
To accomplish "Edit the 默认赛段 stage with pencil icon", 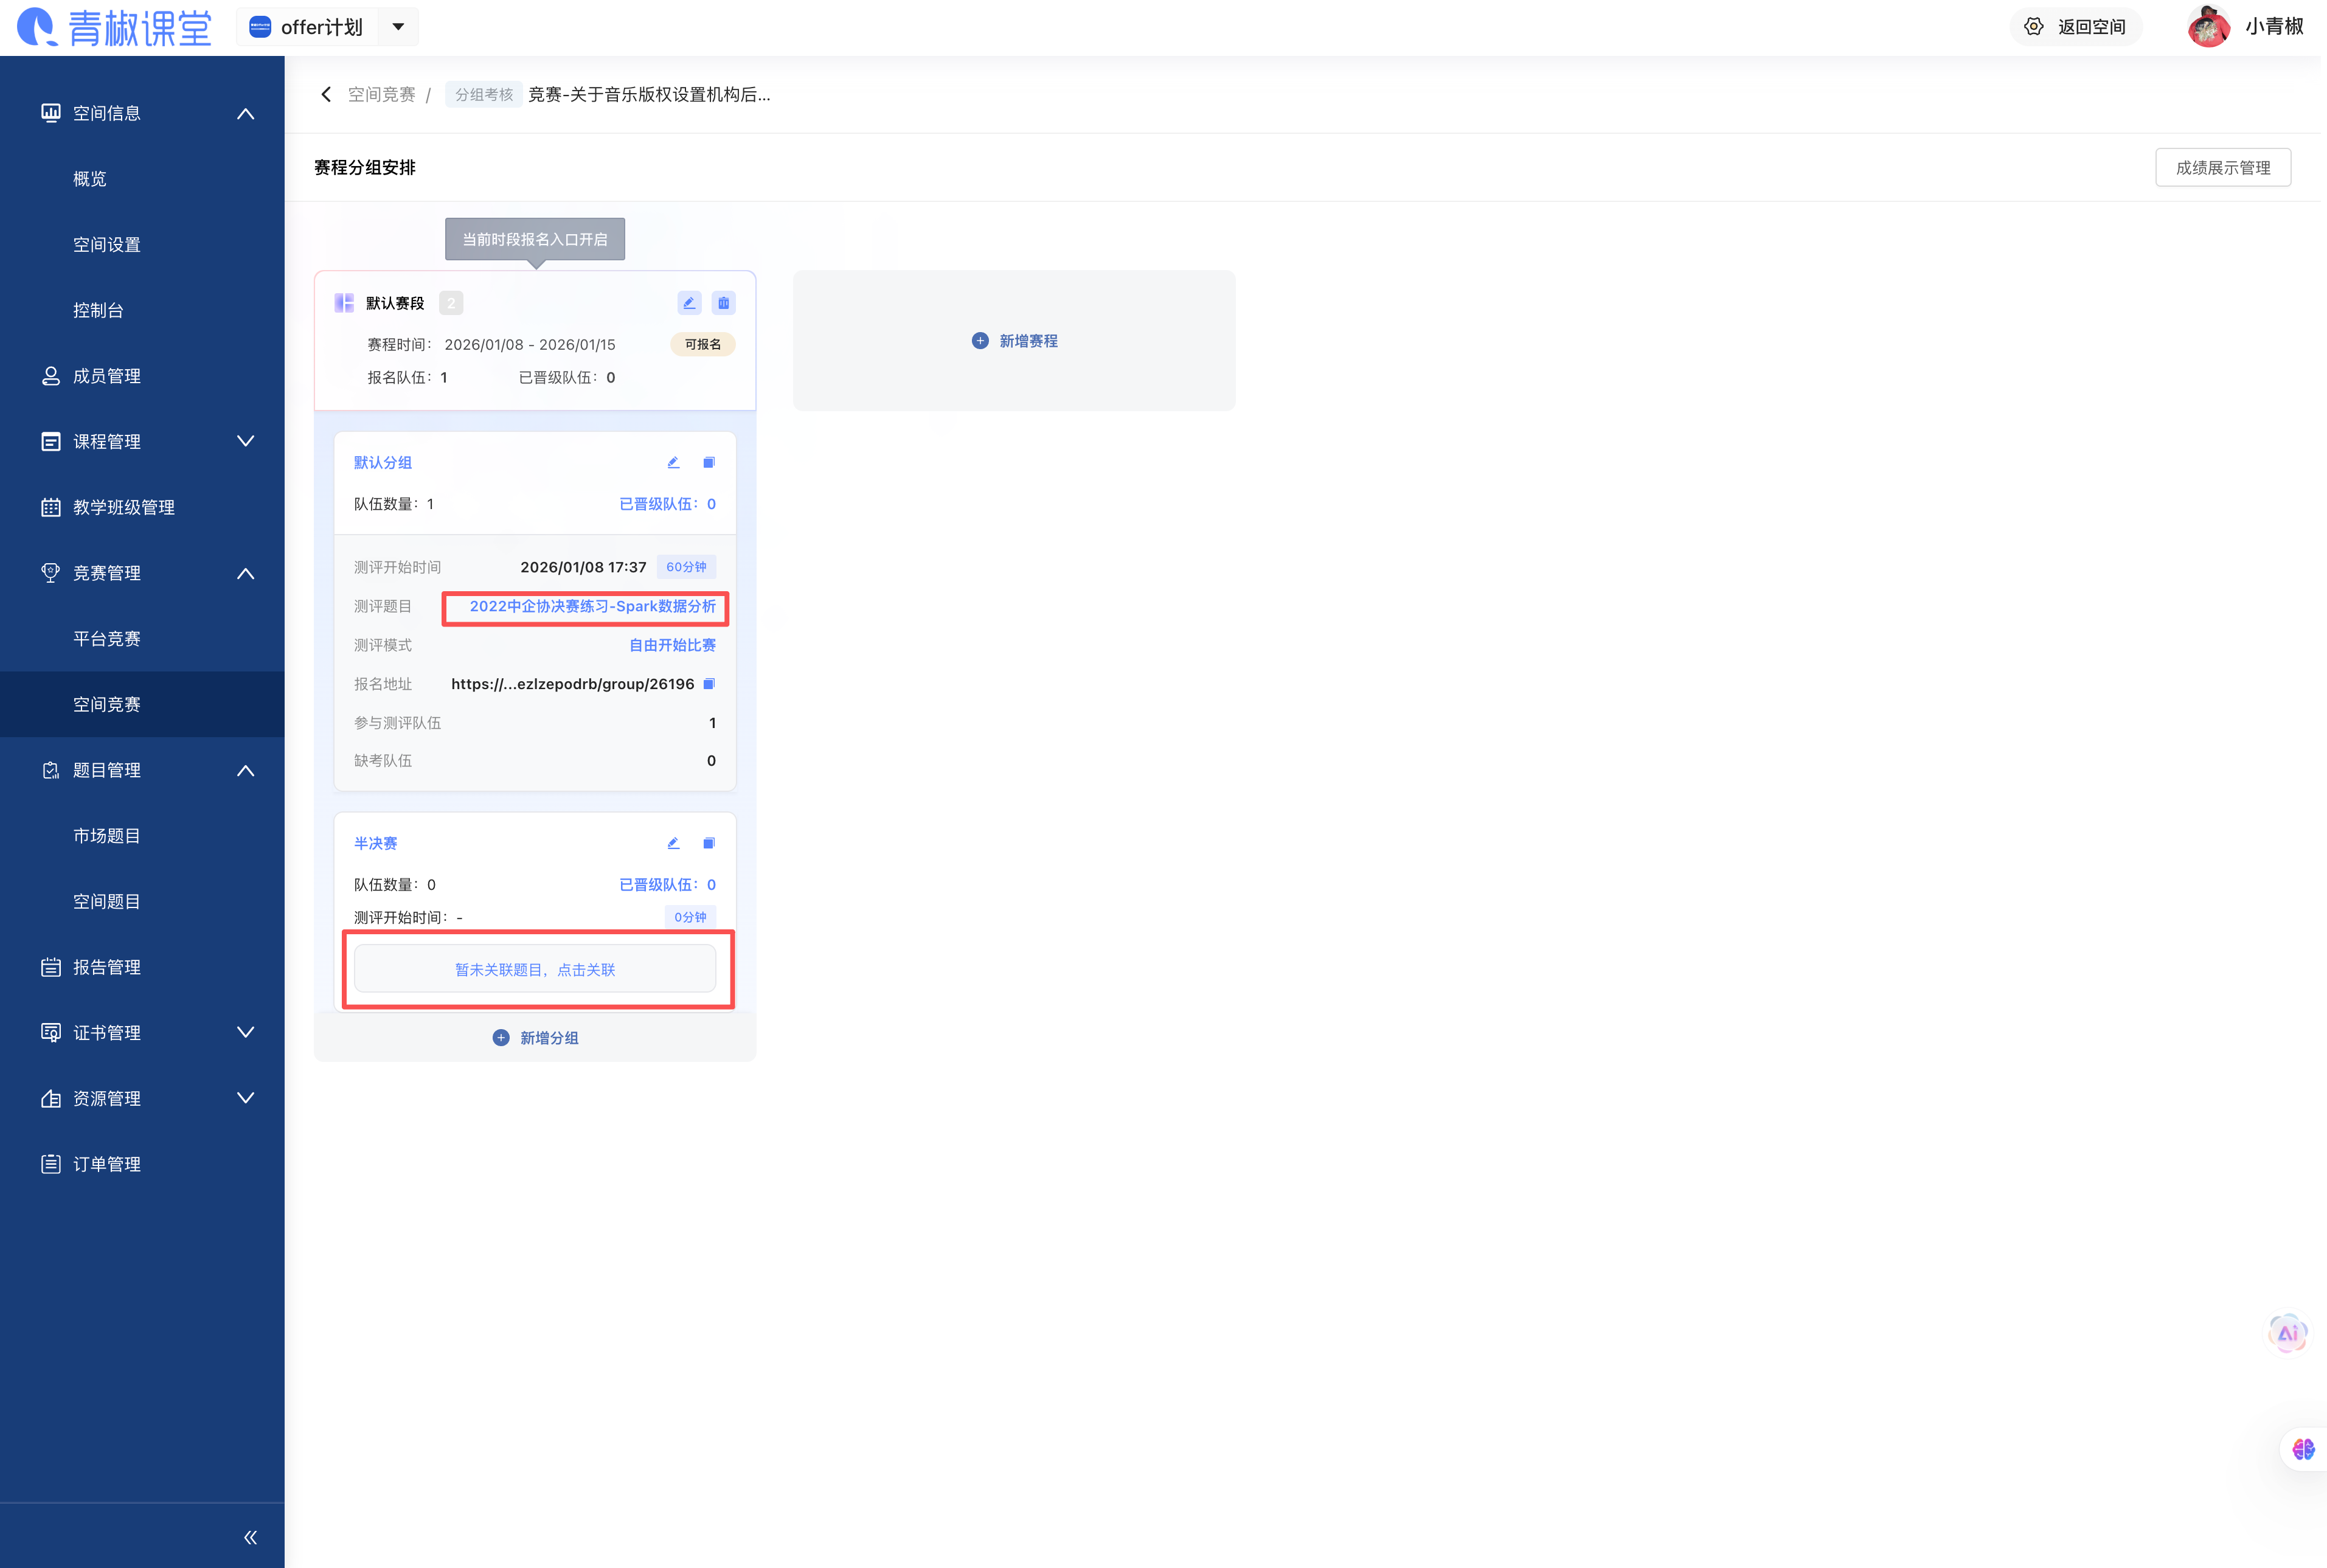I will click(688, 303).
